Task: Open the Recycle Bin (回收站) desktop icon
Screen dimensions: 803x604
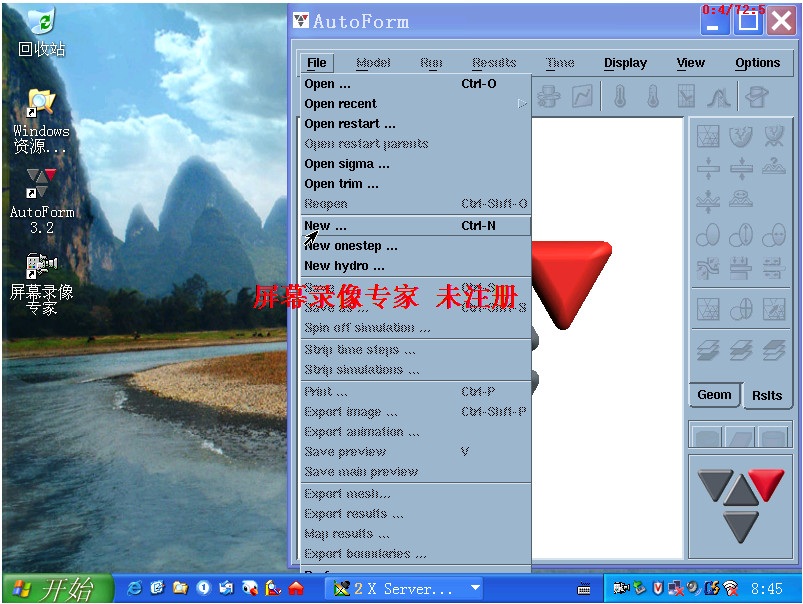Action: pyautogui.click(x=42, y=33)
